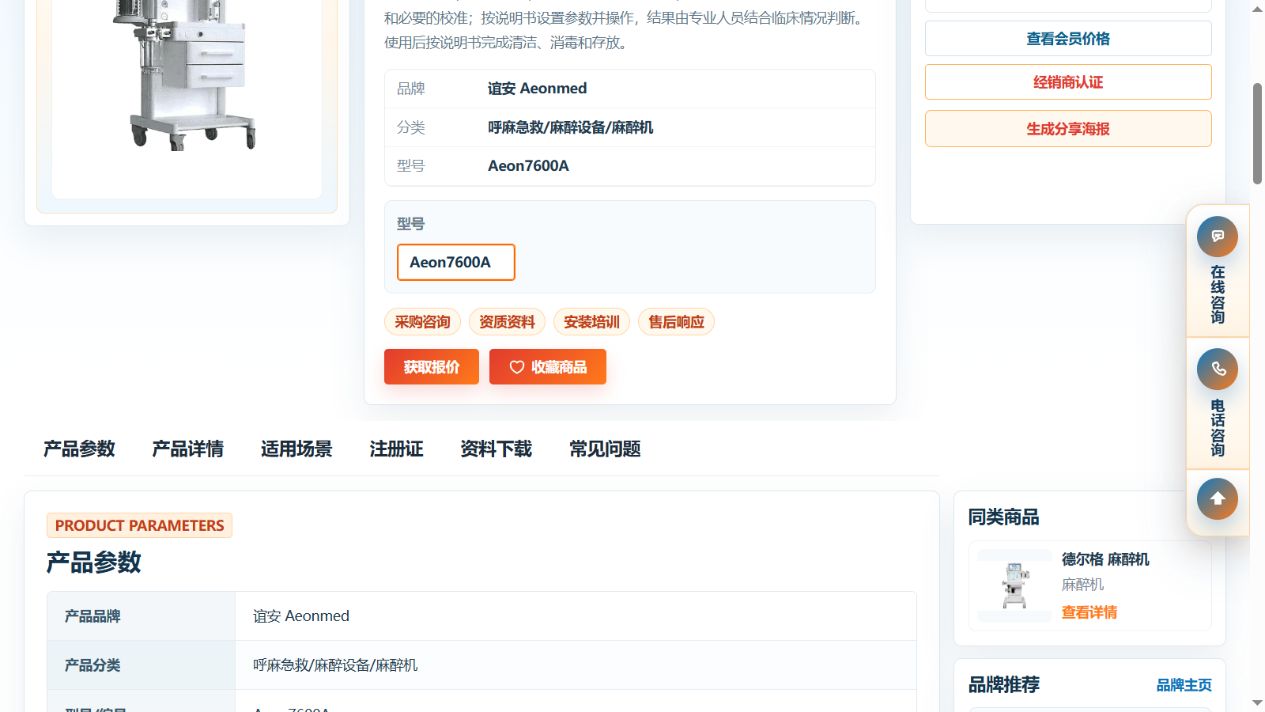This screenshot has height=712, width=1265.
Task: Click 查看会员价格 button
Action: [x=1068, y=39]
